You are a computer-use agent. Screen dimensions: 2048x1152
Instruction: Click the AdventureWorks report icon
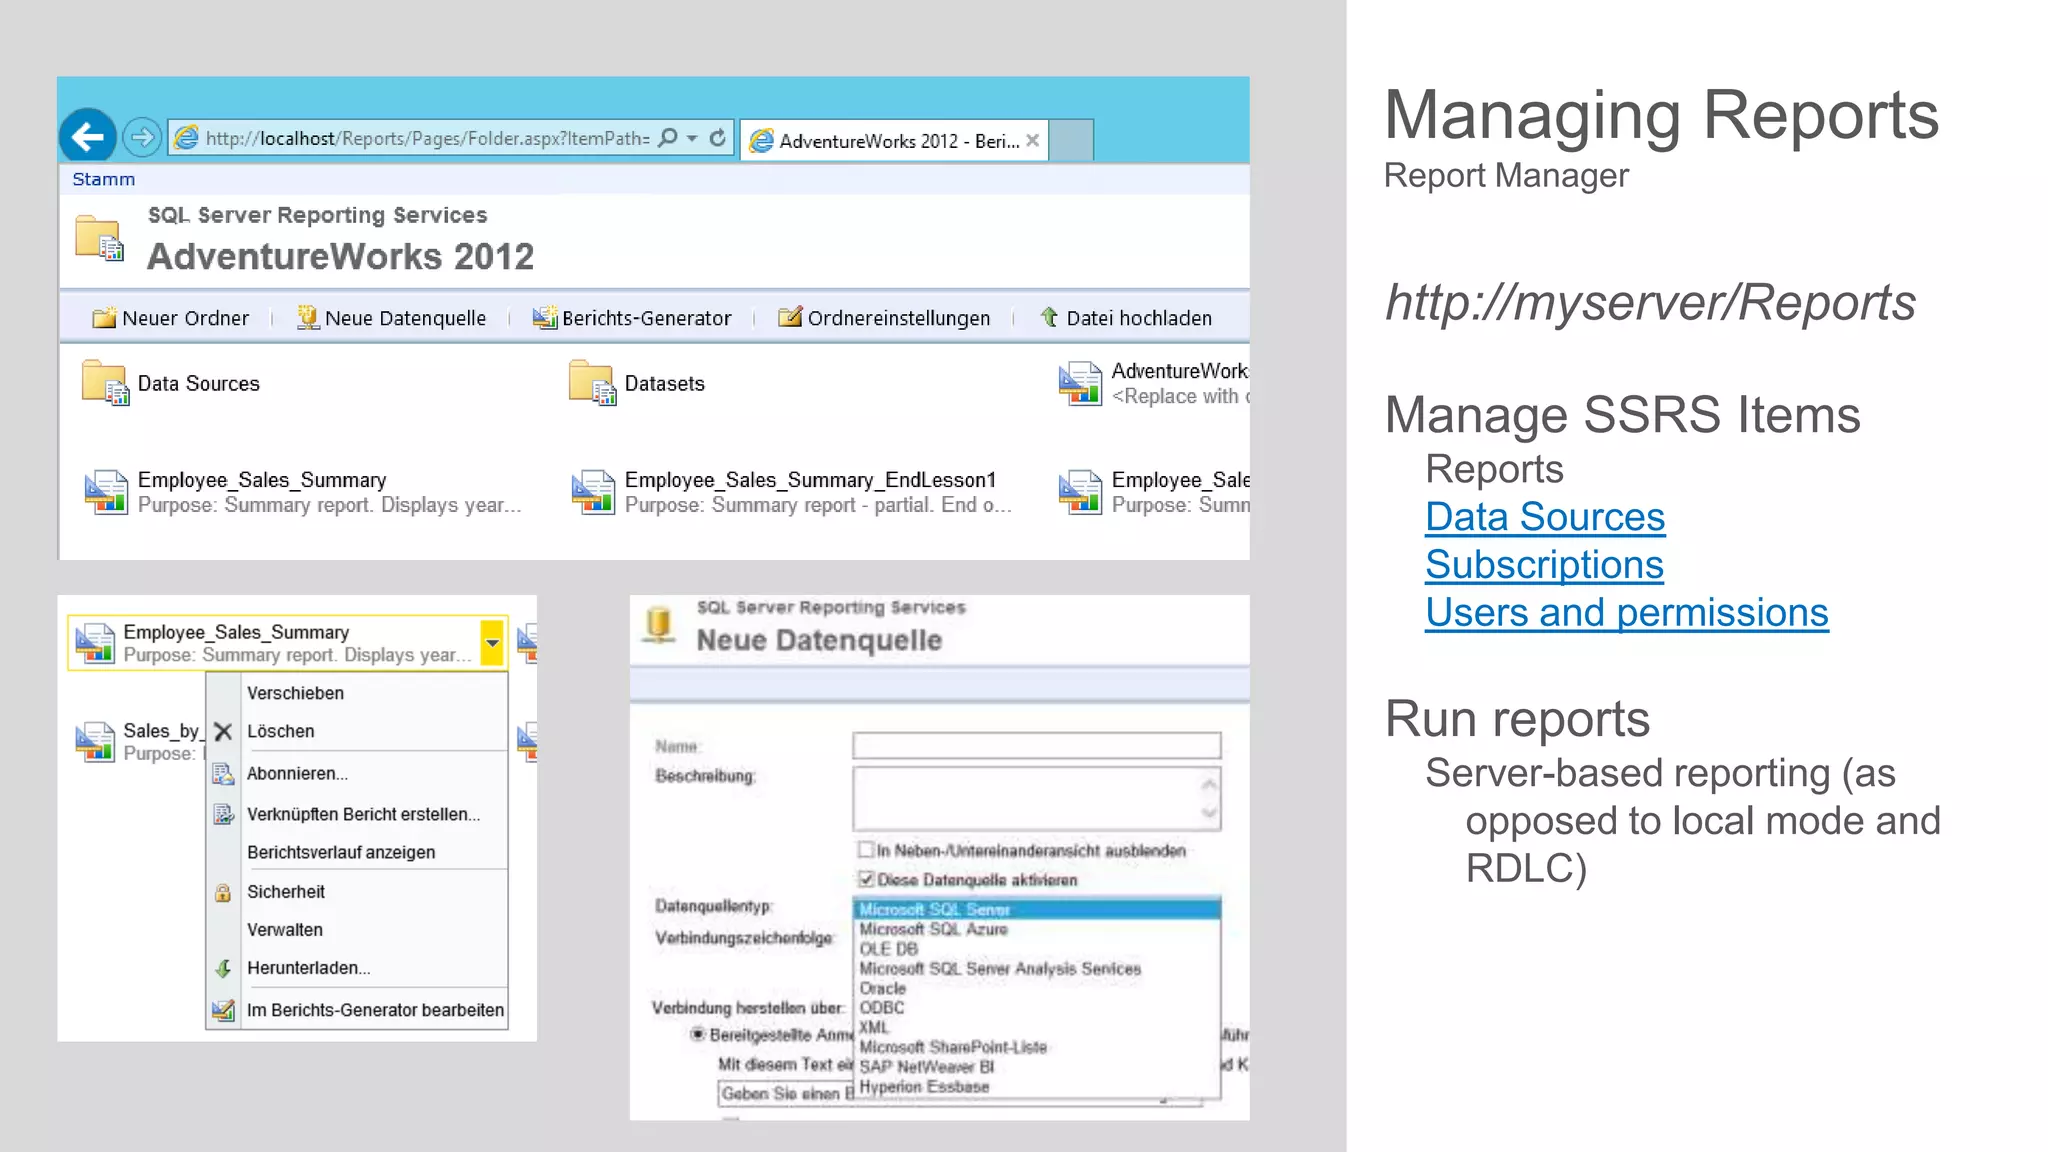tap(1080, 383)
